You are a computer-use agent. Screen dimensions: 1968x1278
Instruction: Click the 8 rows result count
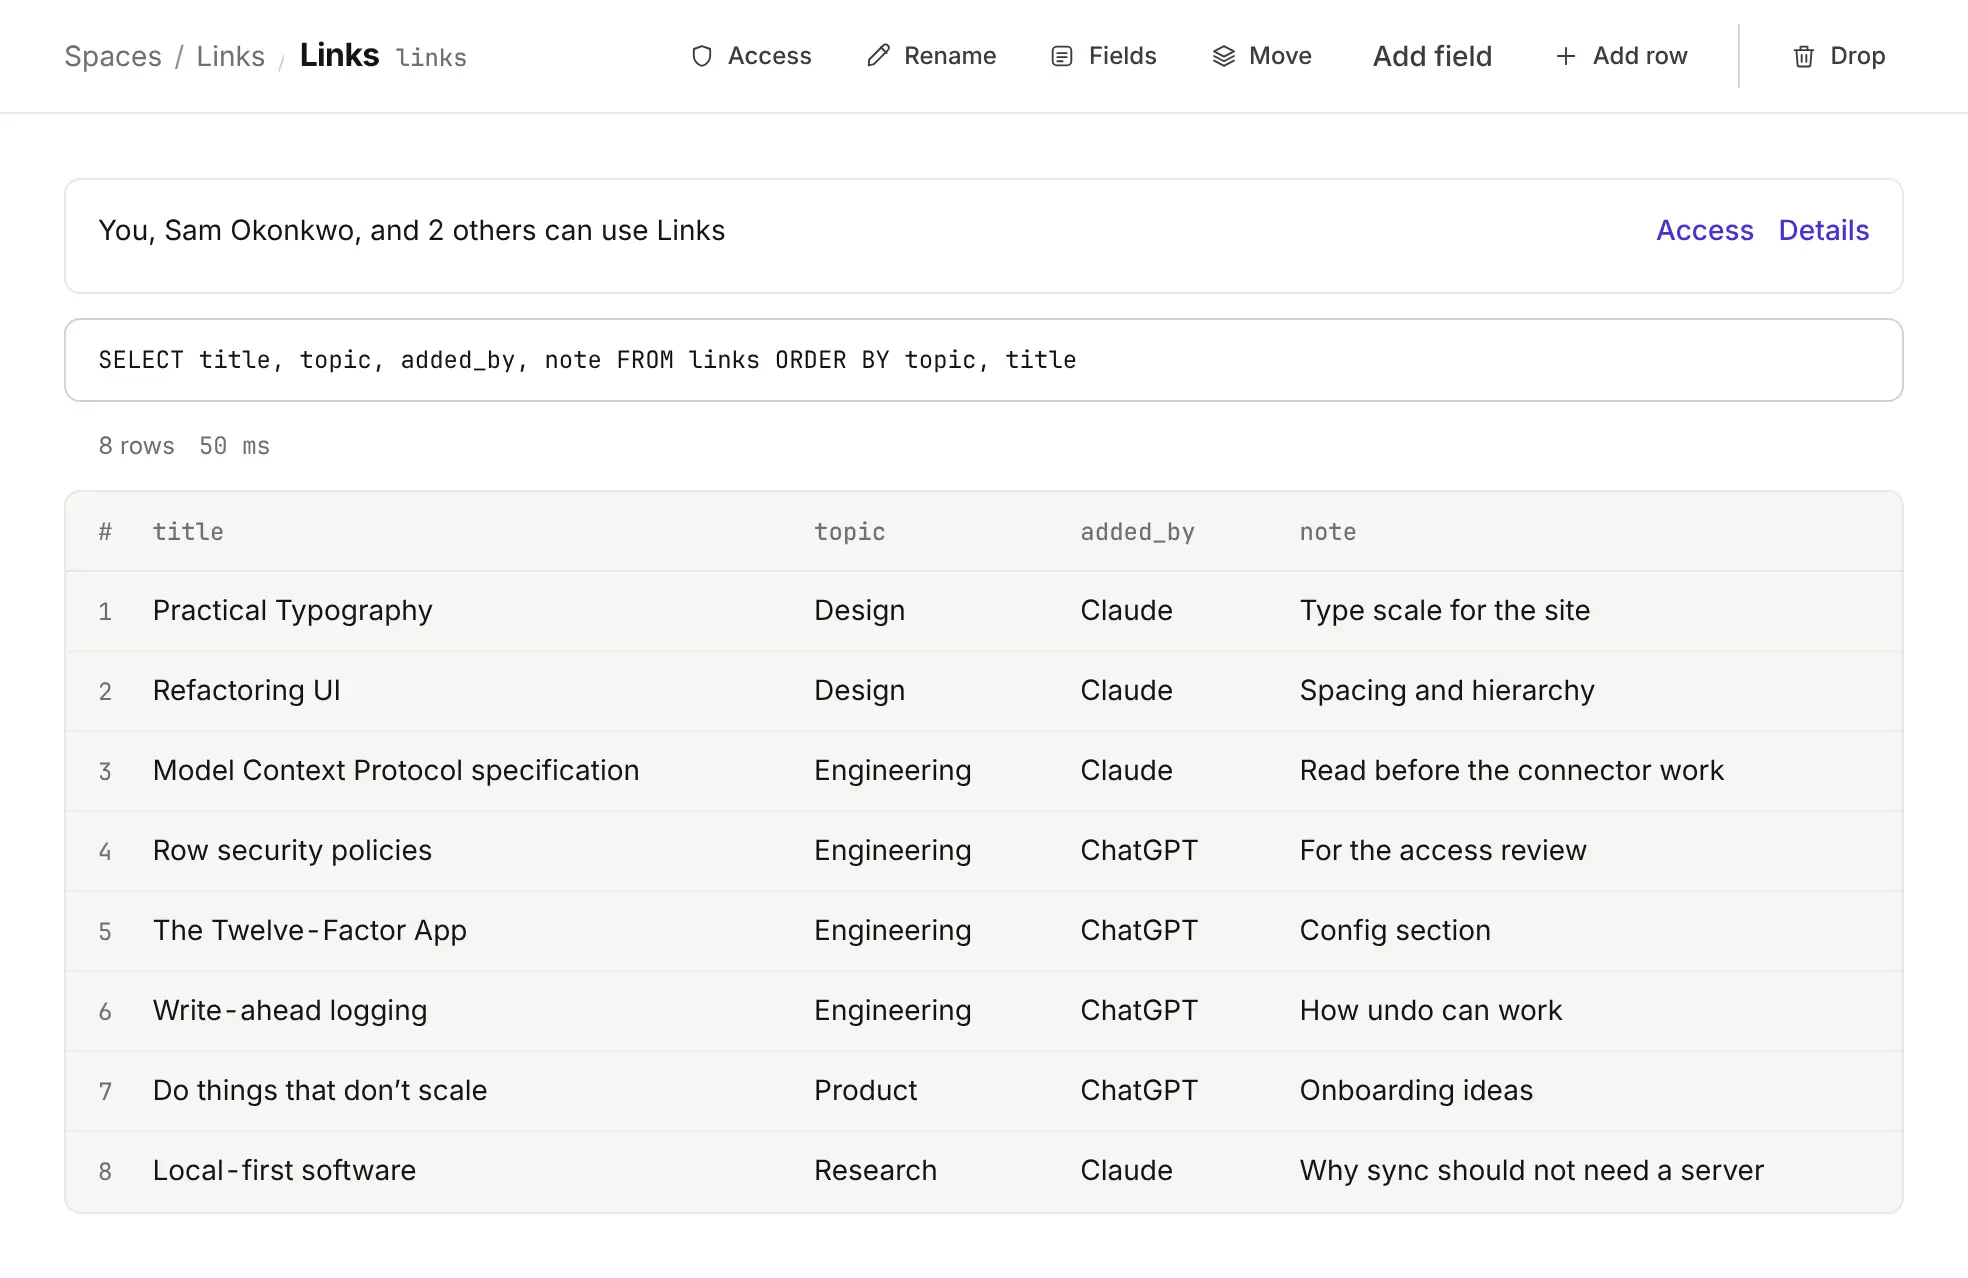pos(137,446)
